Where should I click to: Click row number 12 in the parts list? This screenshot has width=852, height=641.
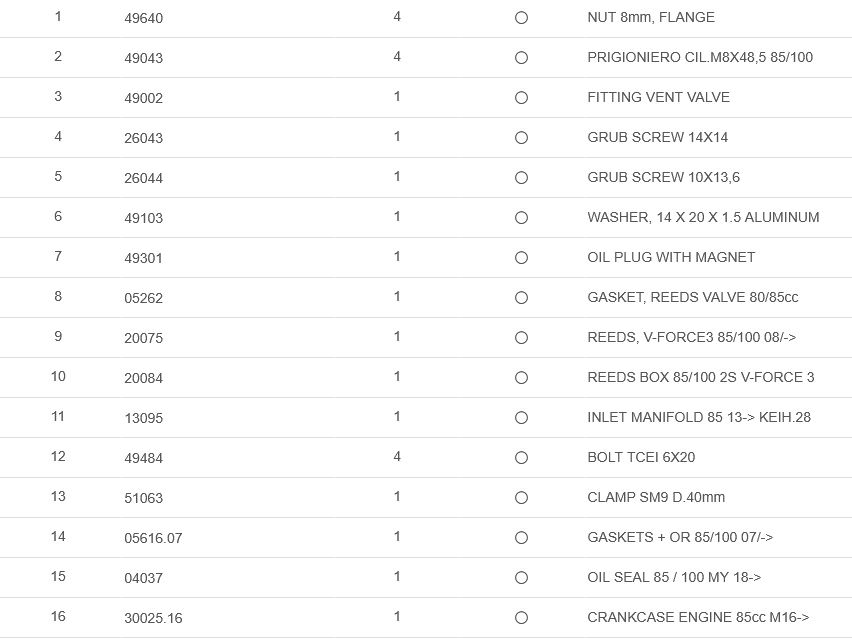click(58, 456)
